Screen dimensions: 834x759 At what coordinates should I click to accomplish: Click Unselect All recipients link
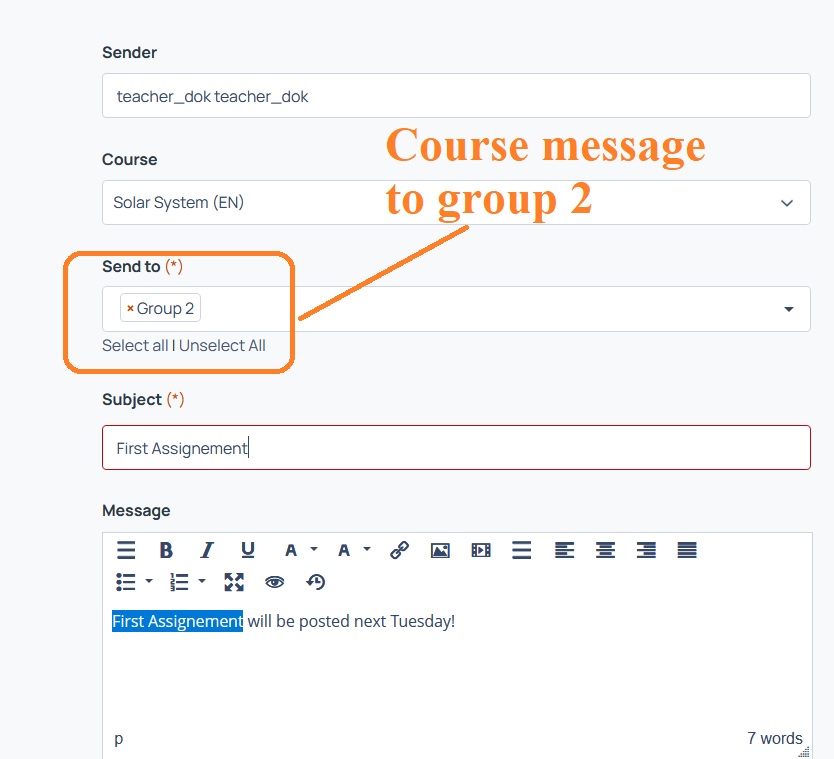pos(222,346)
